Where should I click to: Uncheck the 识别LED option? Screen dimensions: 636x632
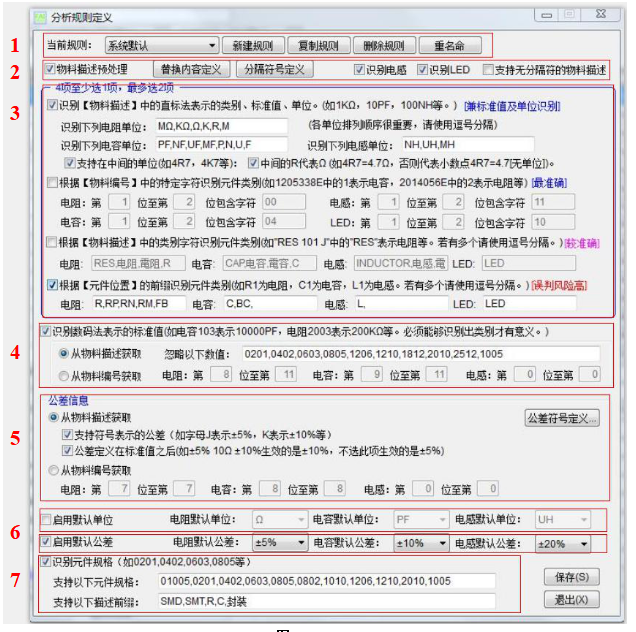[x=422, y=70]
